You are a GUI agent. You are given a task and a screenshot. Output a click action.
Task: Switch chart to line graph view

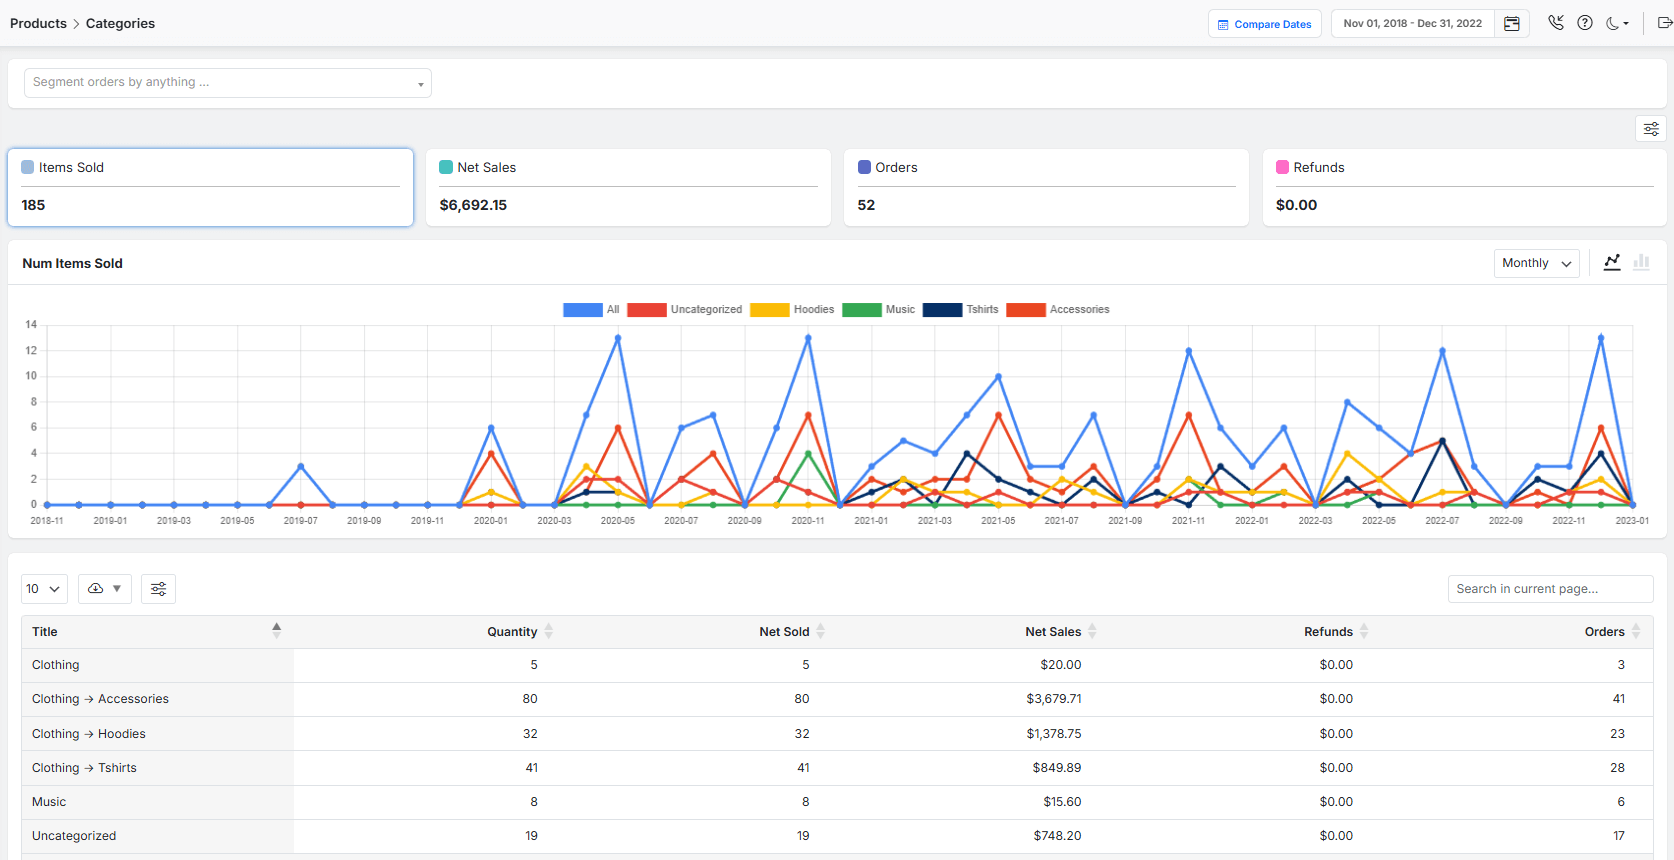(1612, 262)
